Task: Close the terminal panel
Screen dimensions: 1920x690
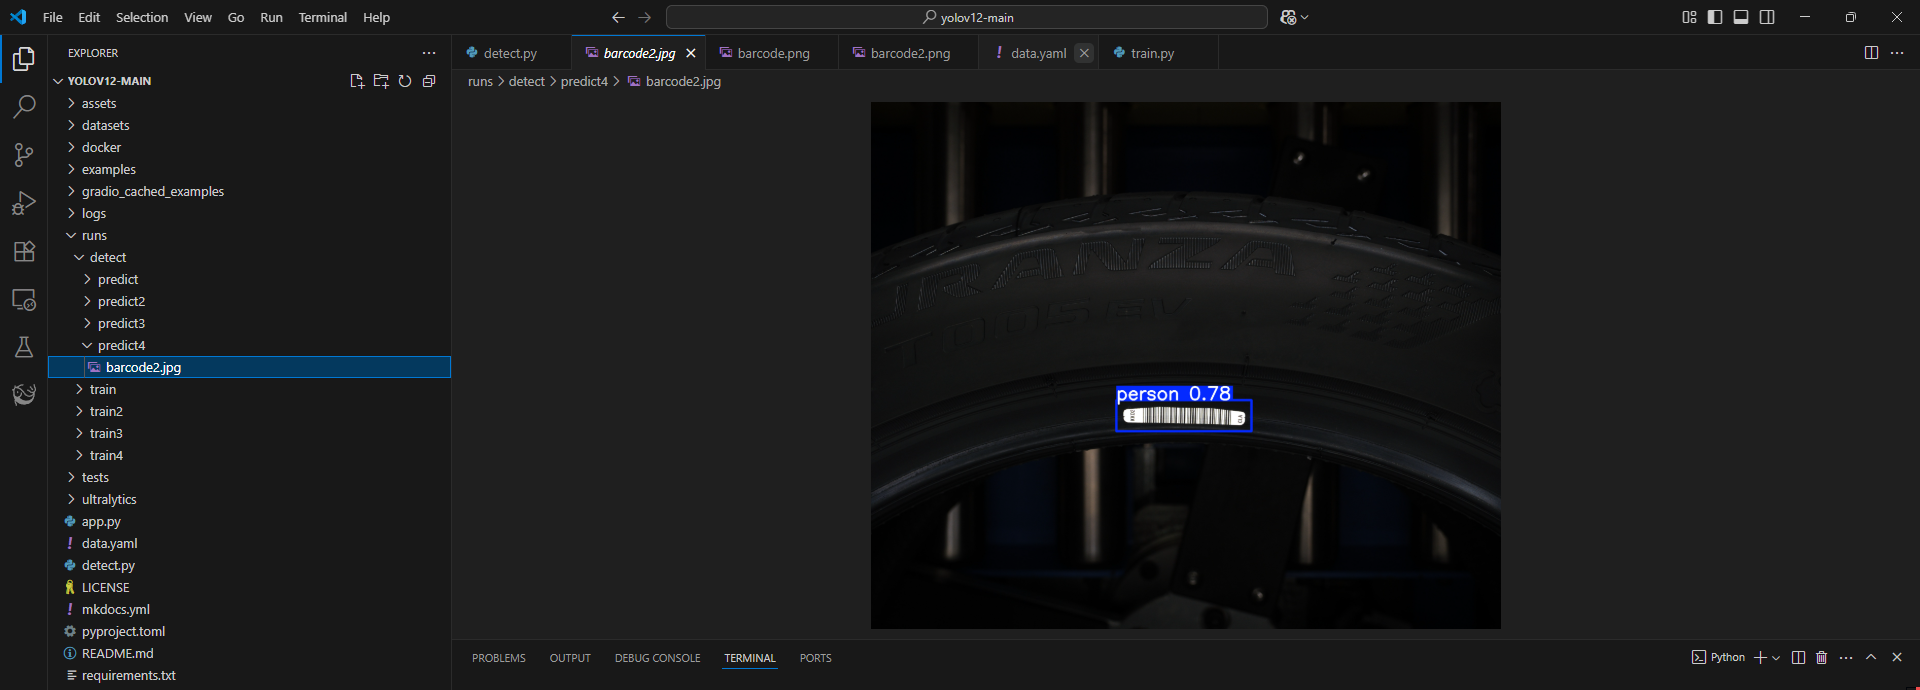Action: pyautogui.click(x=1897, y=657)
